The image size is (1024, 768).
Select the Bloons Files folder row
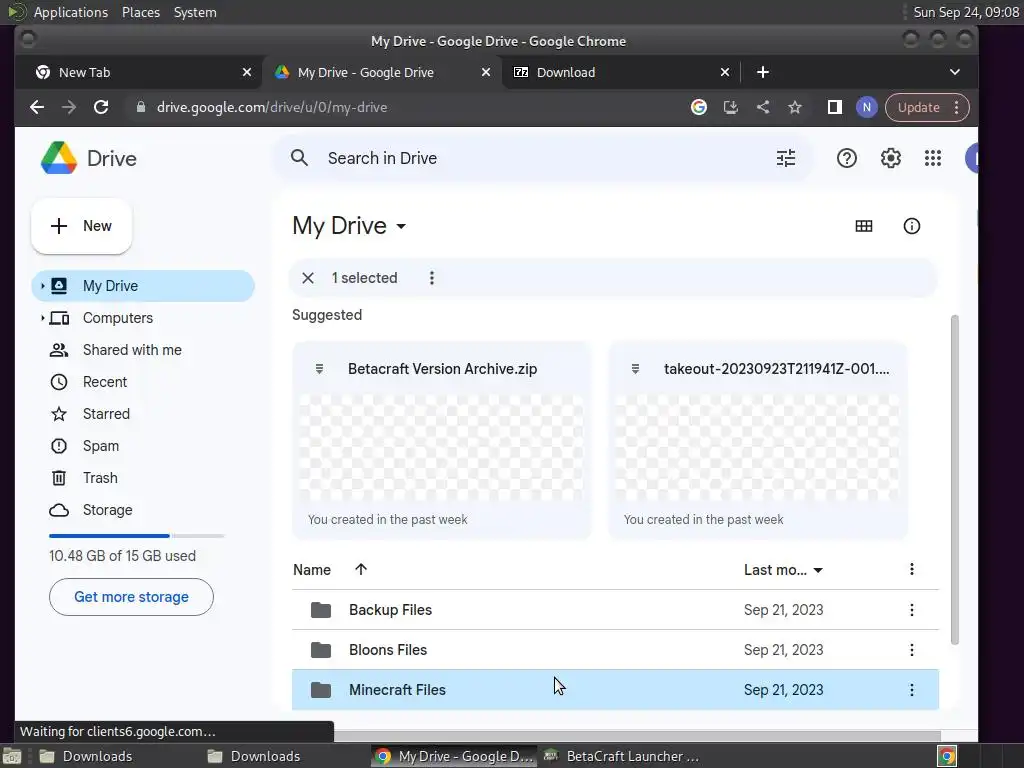point(615,650)
